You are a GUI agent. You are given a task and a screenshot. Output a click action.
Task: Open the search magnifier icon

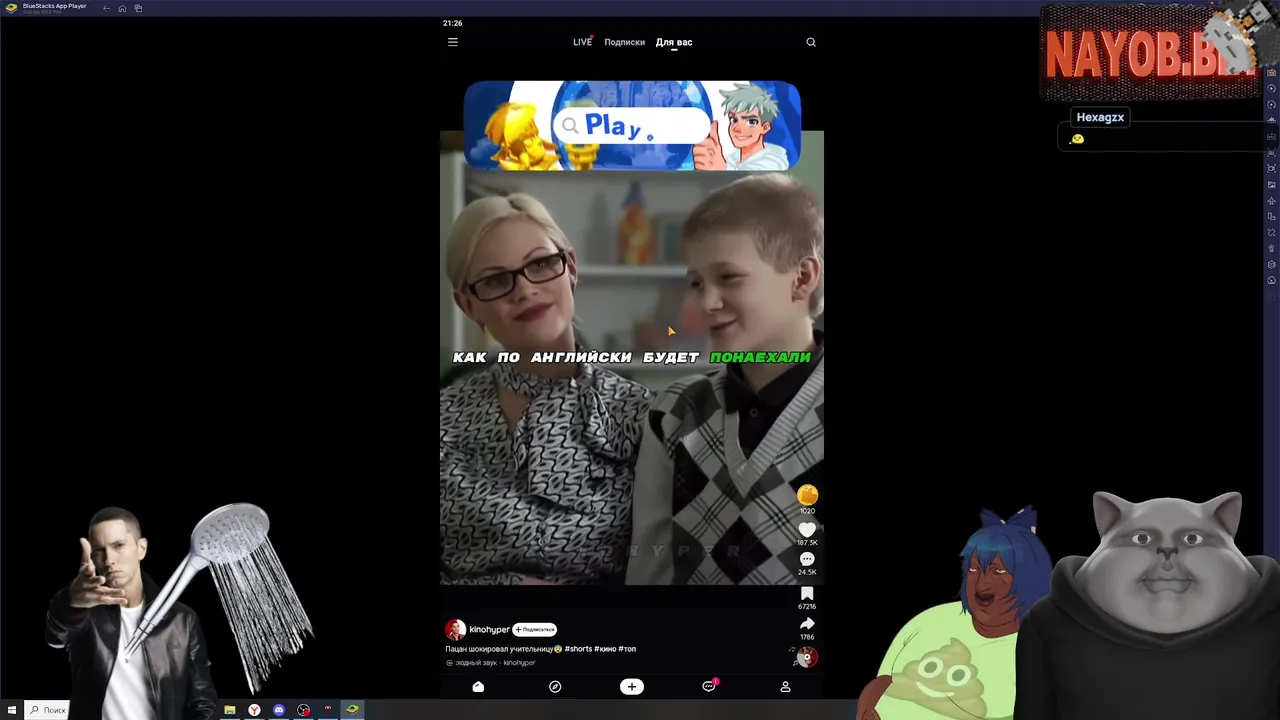(811, 42)
